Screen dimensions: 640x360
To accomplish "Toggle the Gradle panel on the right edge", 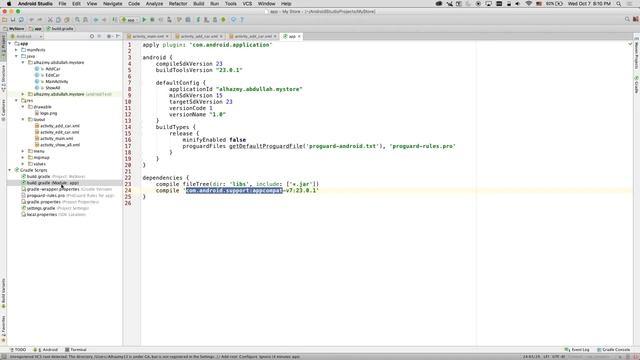I will [x=636, y=84].
